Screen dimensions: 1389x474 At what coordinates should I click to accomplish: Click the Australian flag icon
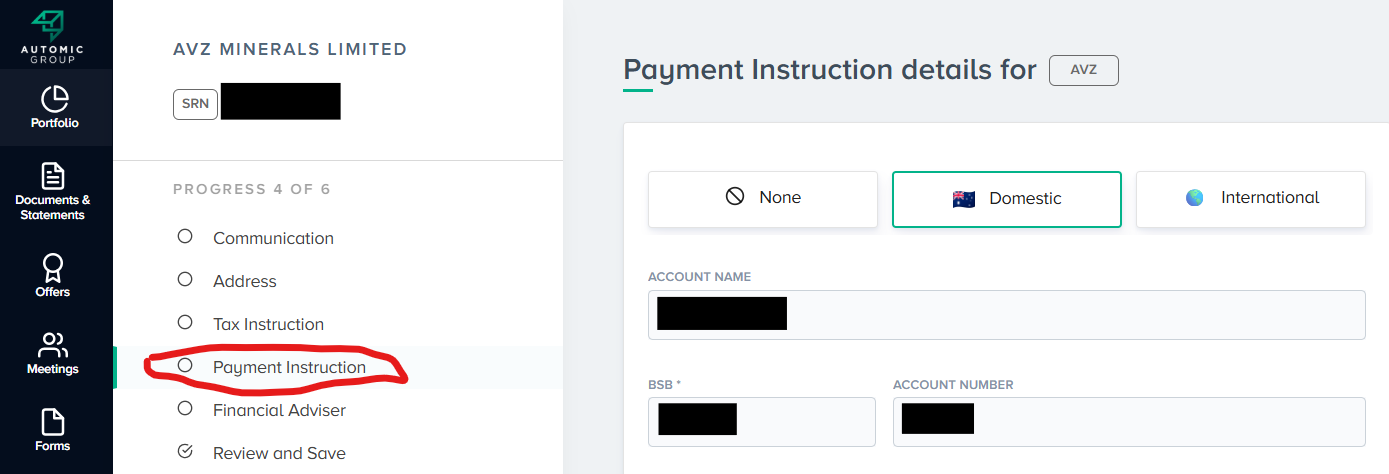click(x=963, y=198)
